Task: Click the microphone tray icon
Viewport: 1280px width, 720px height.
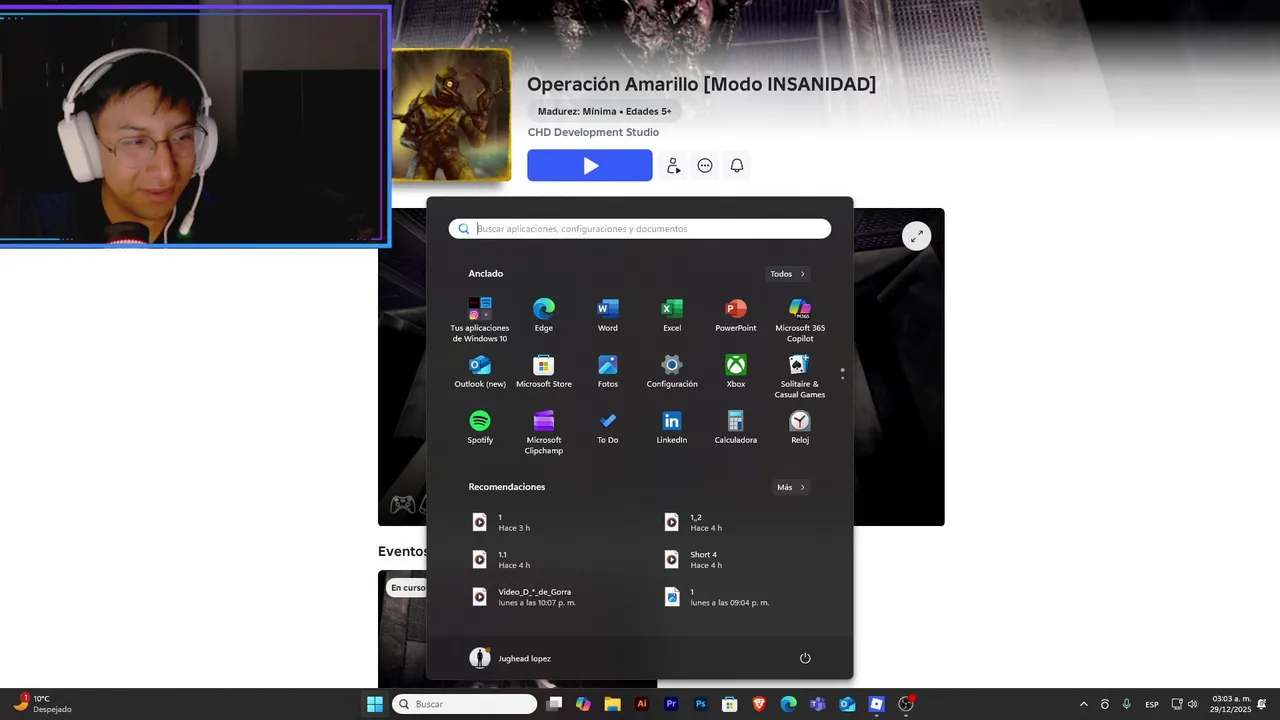Action: tap(1126, 704)
